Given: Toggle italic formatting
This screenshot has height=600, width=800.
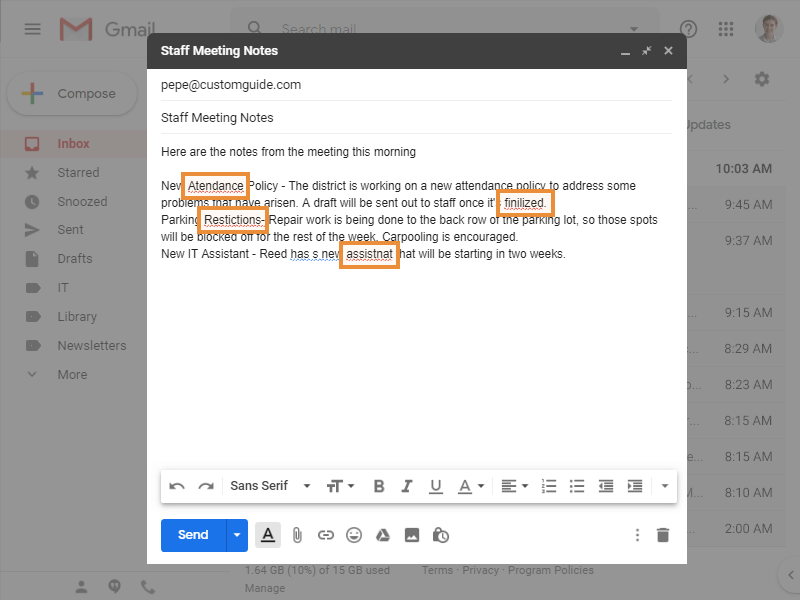Looking at the screenshot, I should (407, 486).
